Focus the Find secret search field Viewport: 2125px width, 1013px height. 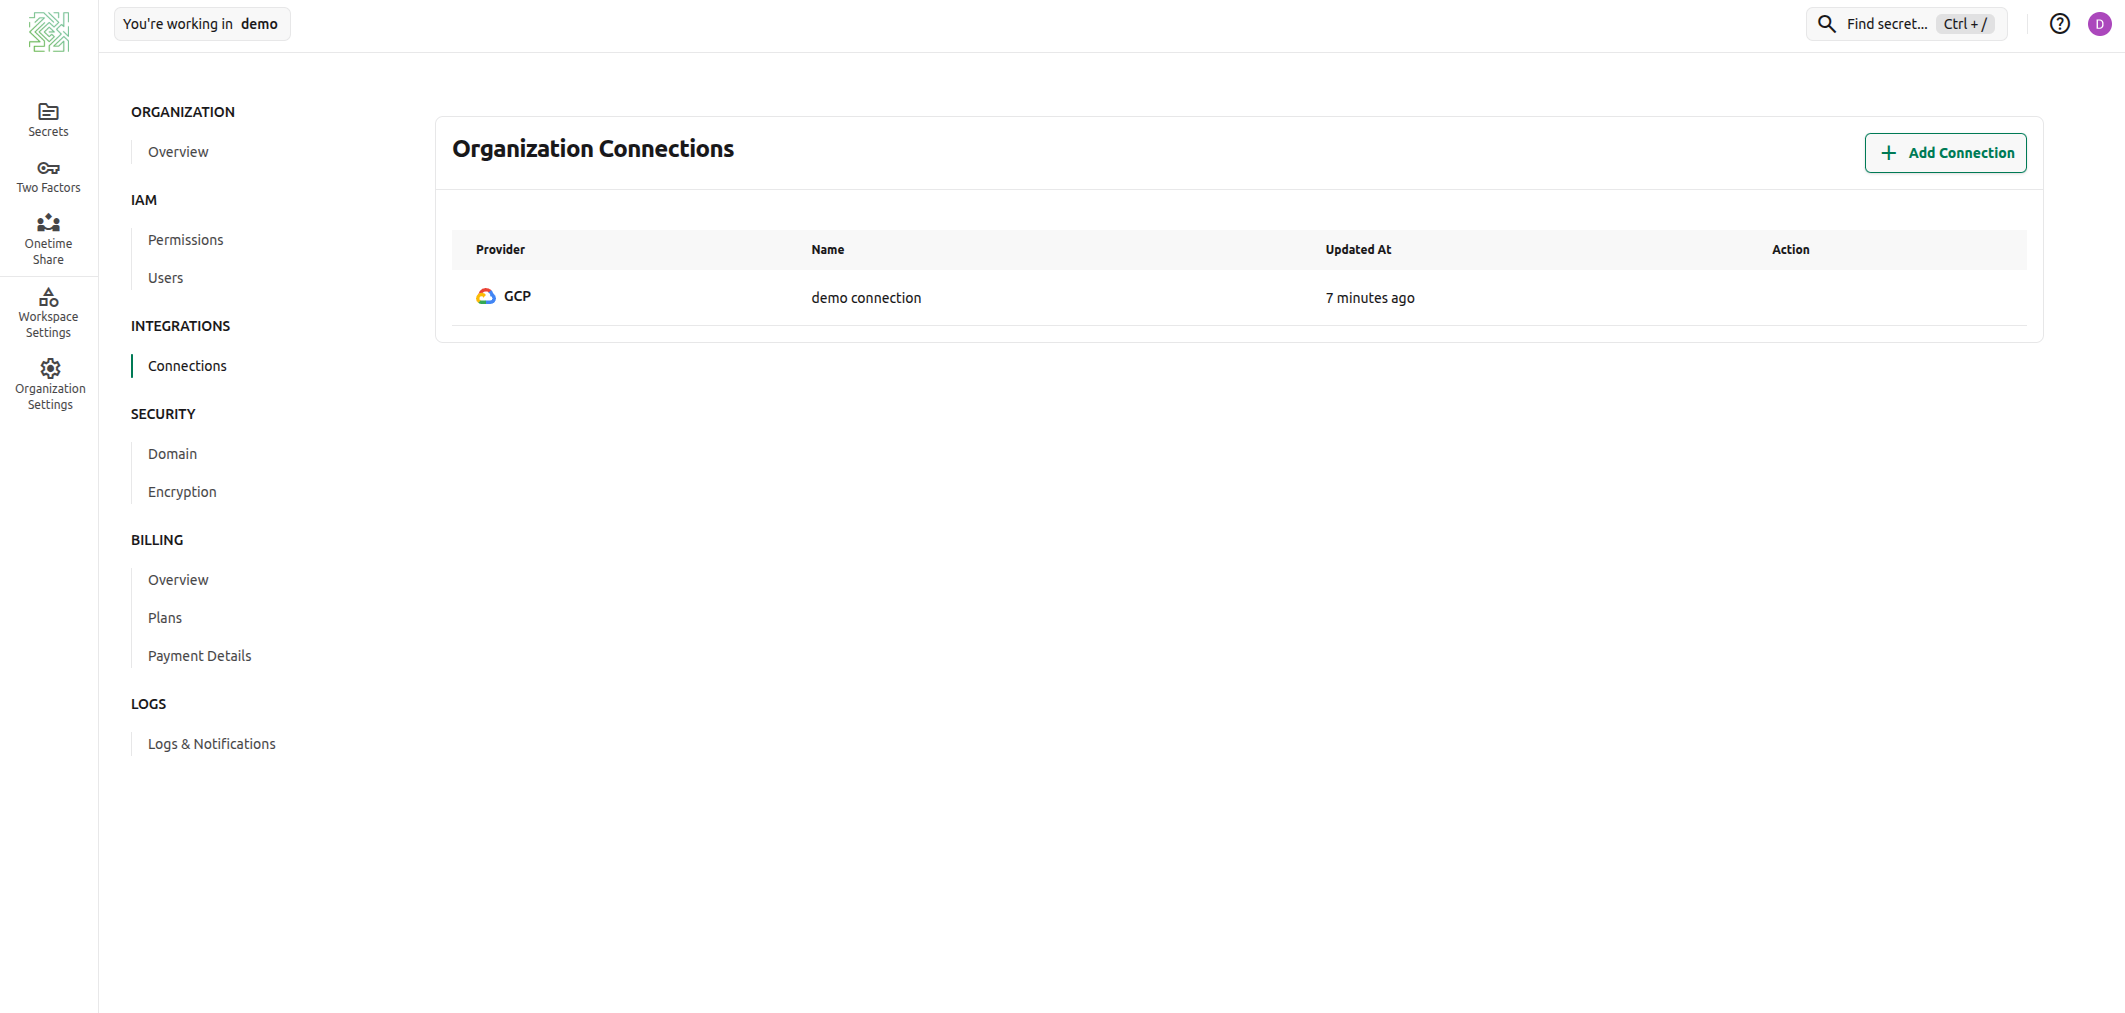(1906, 24)
